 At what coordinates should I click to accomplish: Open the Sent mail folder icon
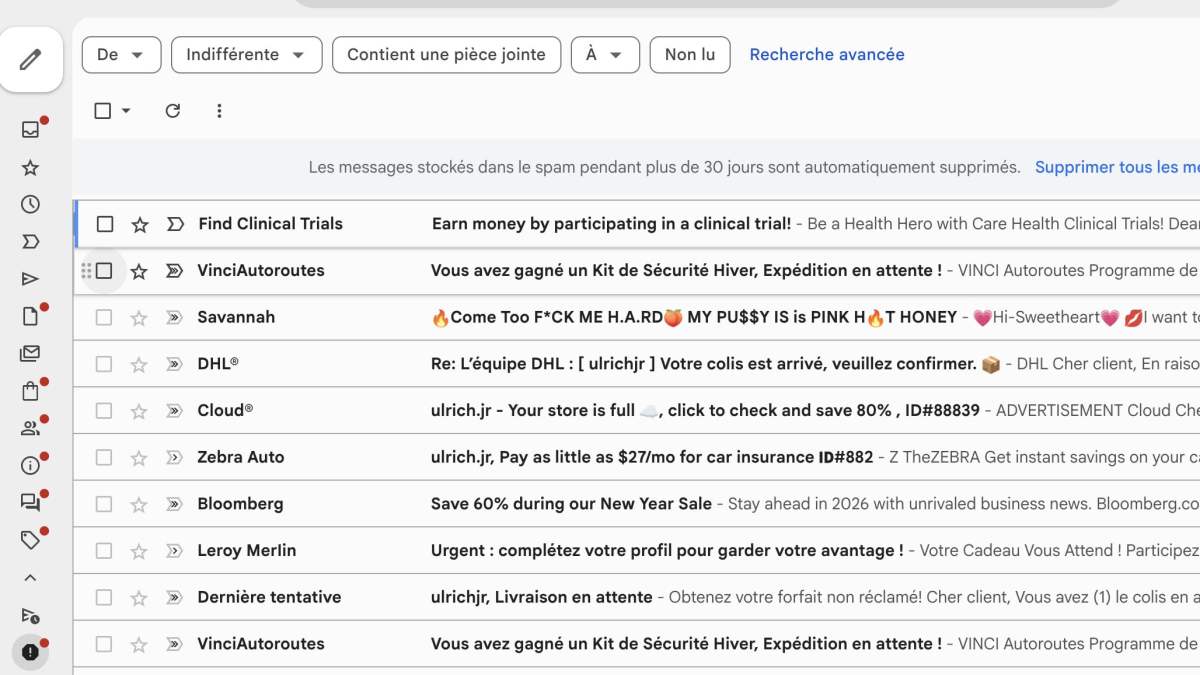pos(30,279)
